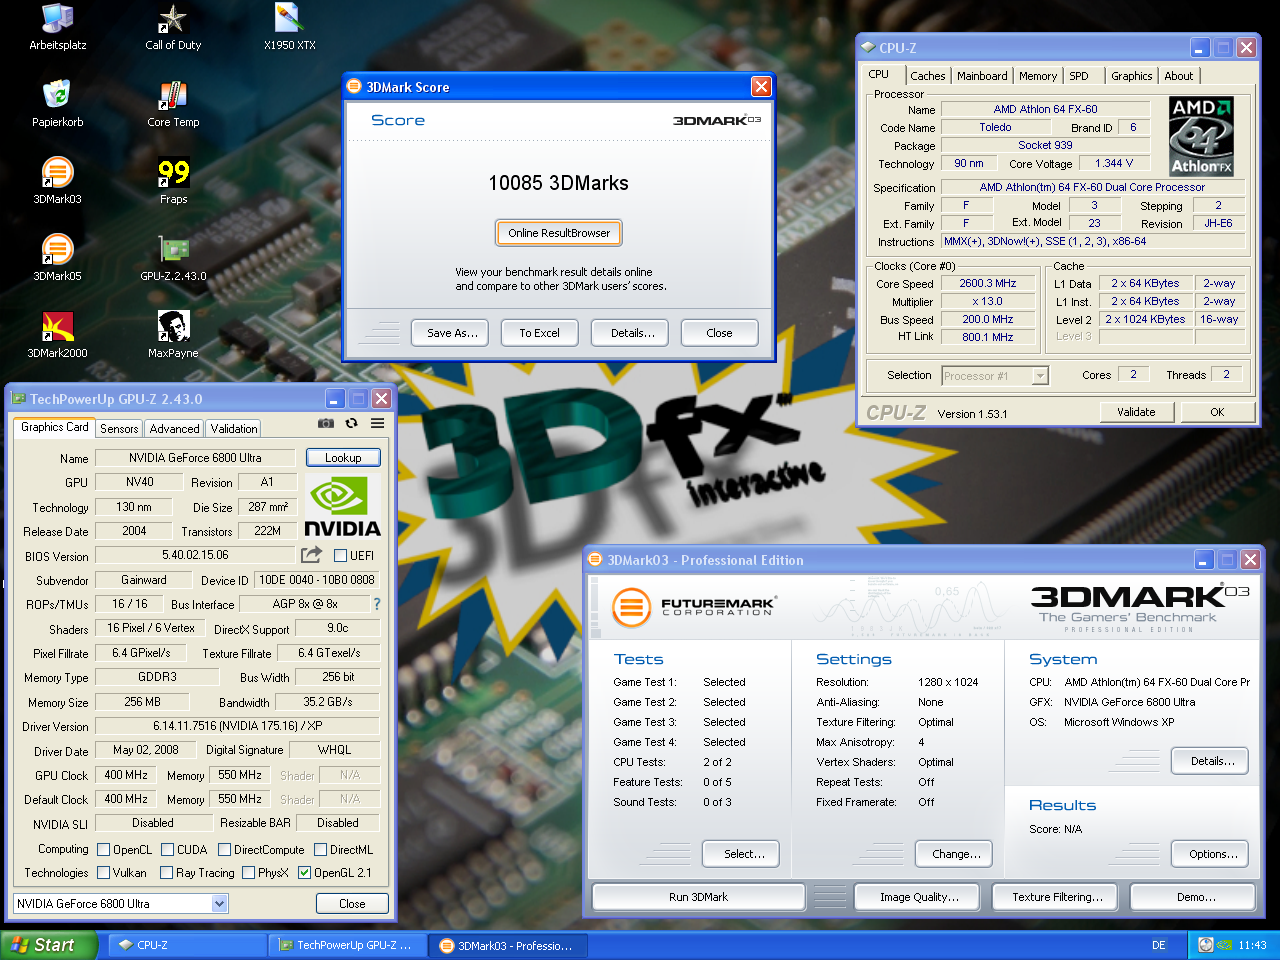1280x960 pixels.
Task: Click the Futuremark logo in 3DMark03 window
Action: (x=693, y=606)
